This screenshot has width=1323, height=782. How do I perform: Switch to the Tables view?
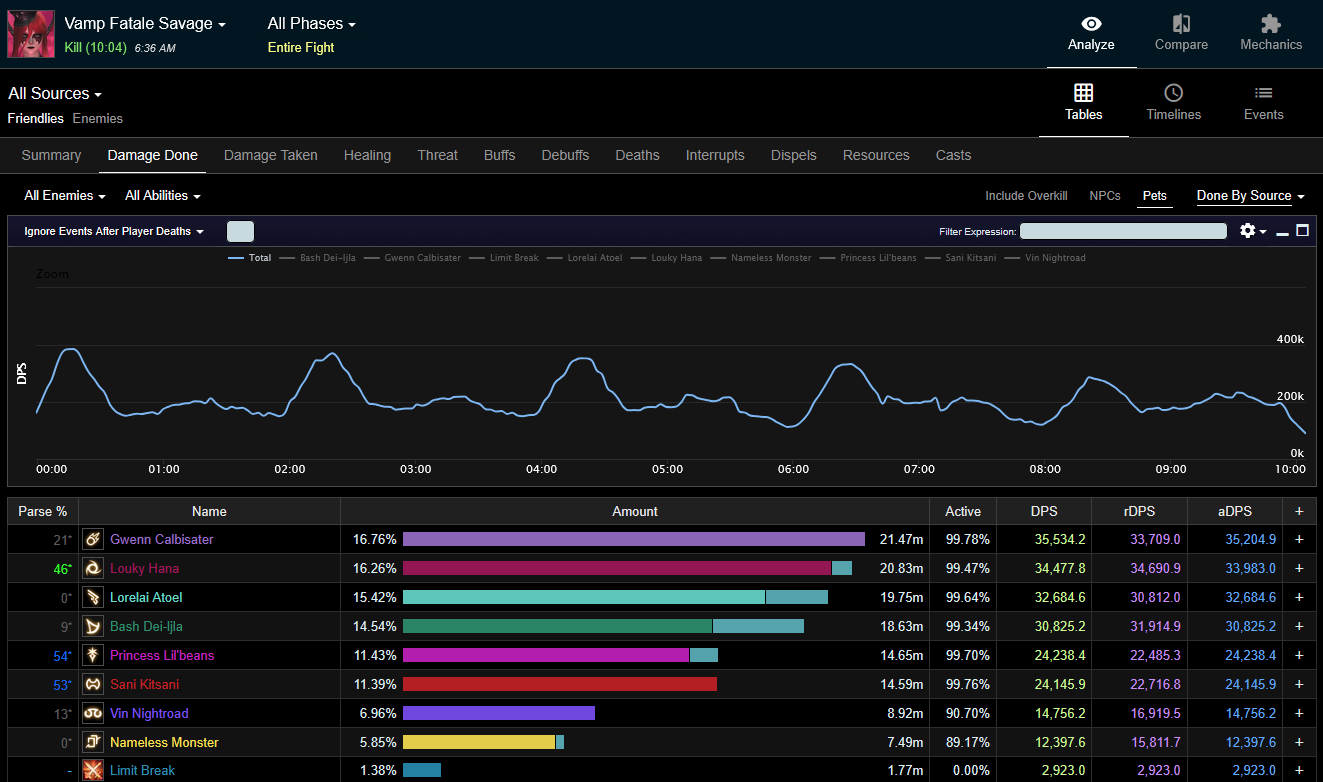pyautogui.click(x=1084, y=103)
